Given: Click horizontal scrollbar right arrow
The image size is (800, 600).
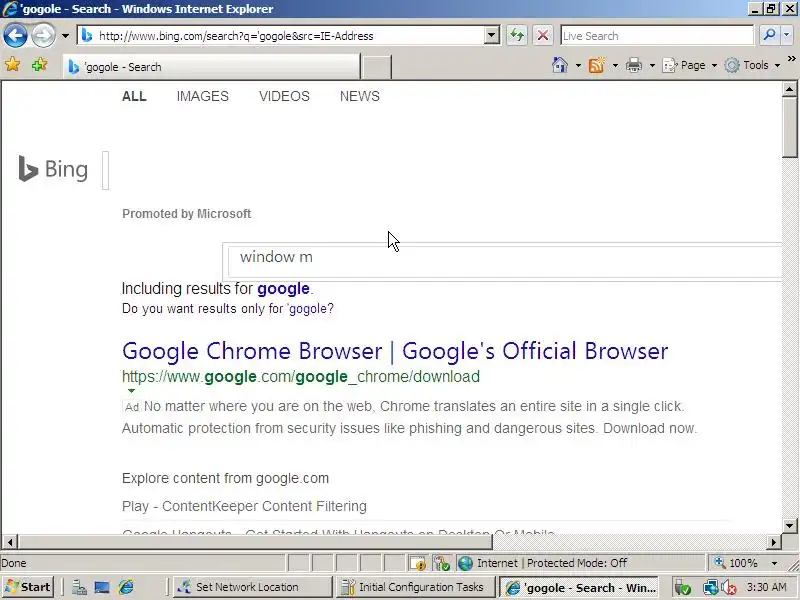Looking at the screenshot, I should tap(774, 542).
